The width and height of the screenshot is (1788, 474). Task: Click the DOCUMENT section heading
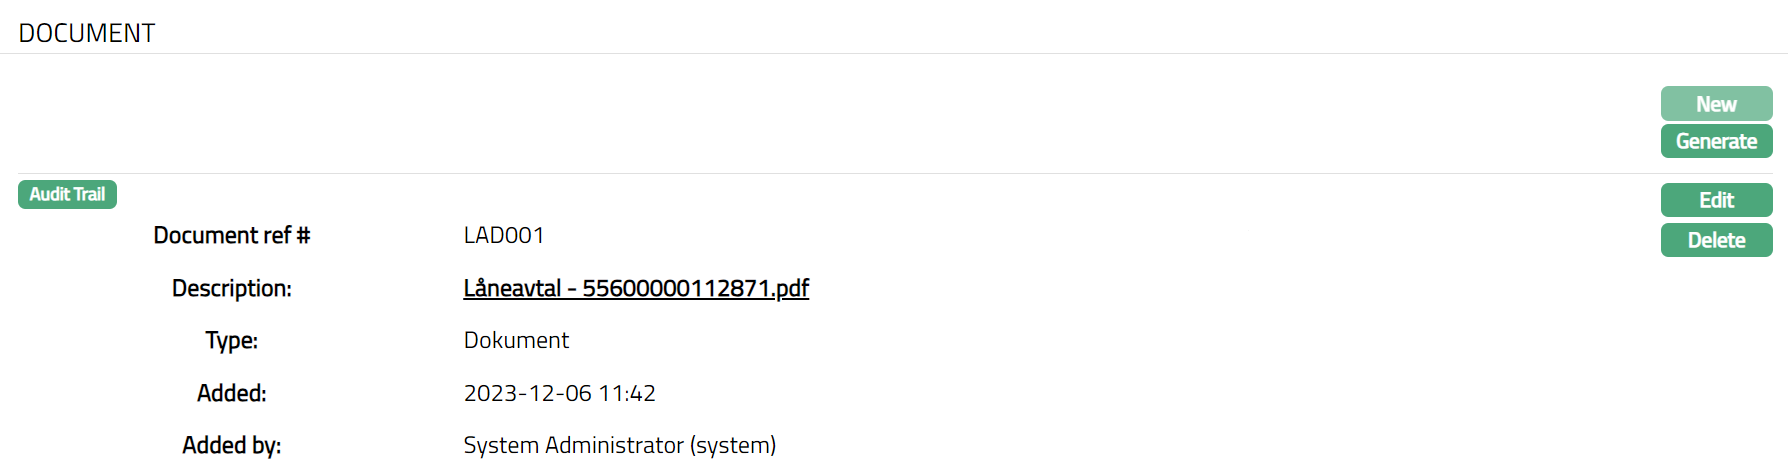(87, 33)
